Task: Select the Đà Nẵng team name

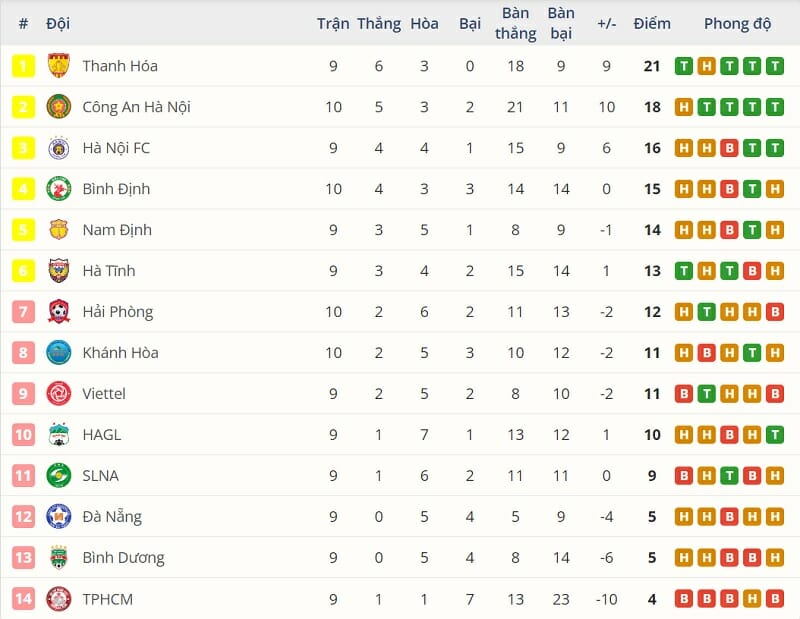Action: [112, 517]
